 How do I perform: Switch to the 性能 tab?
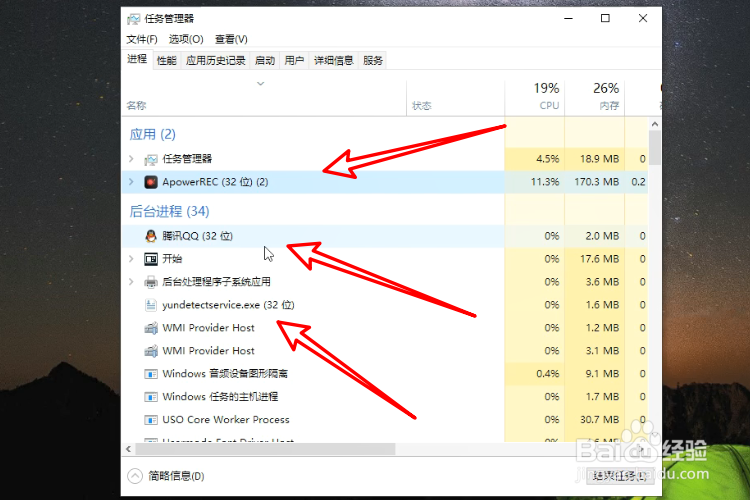coord(166,61)
